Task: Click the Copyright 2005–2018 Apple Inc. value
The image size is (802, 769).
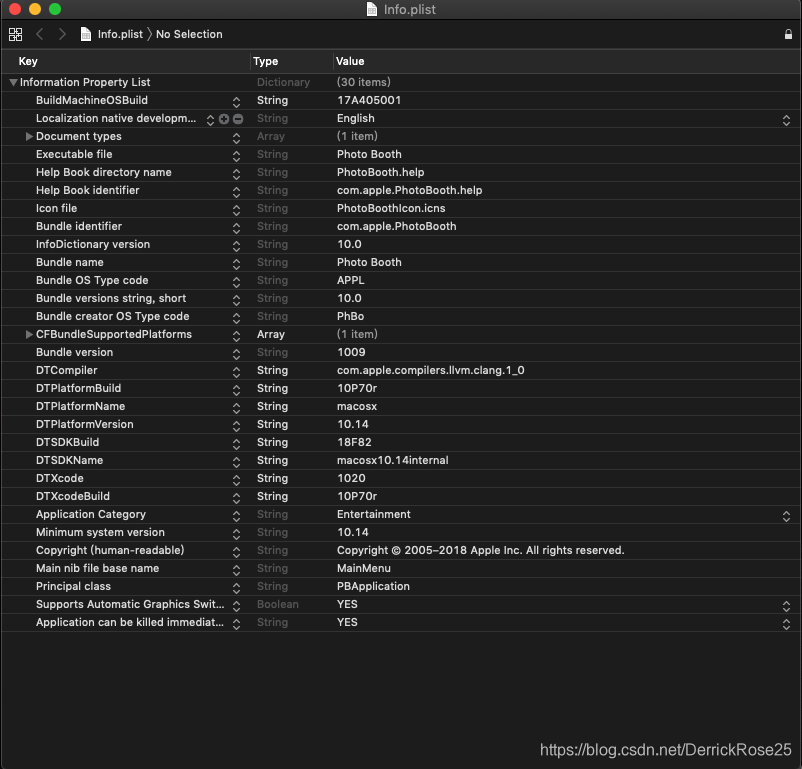Action: (480, 551)
